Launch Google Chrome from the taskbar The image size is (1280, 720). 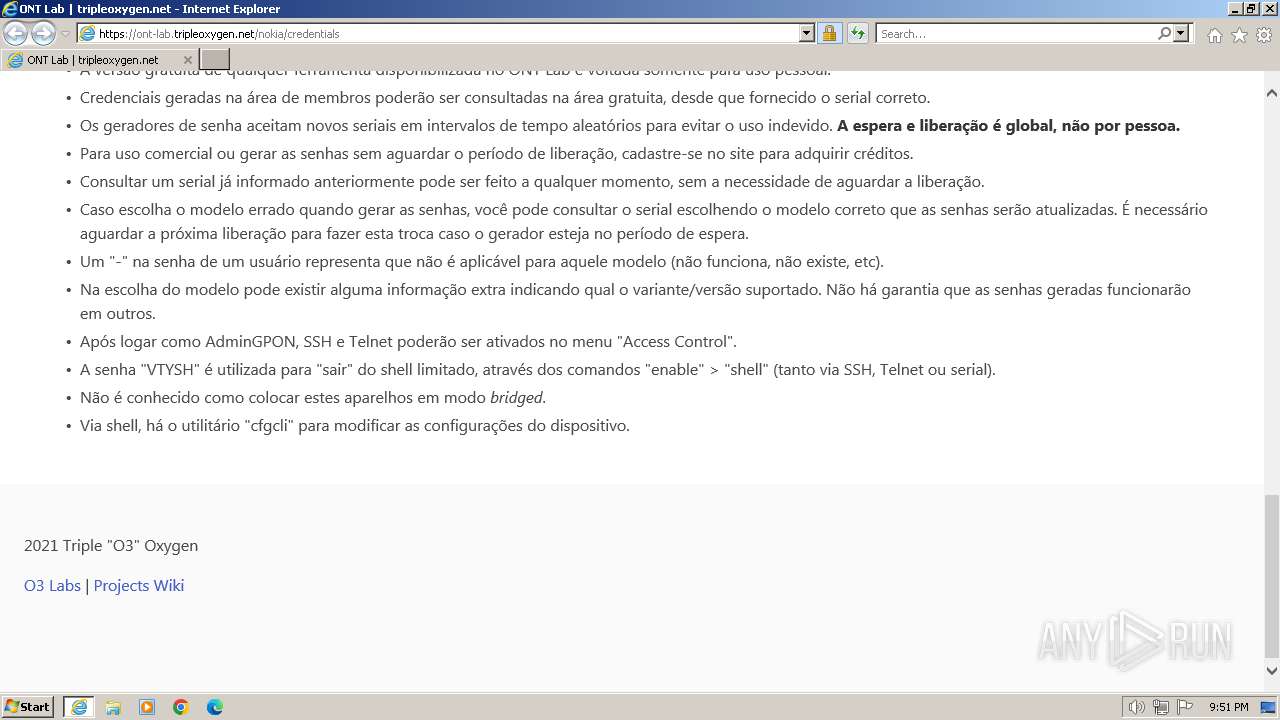click(x=181, y=707)
